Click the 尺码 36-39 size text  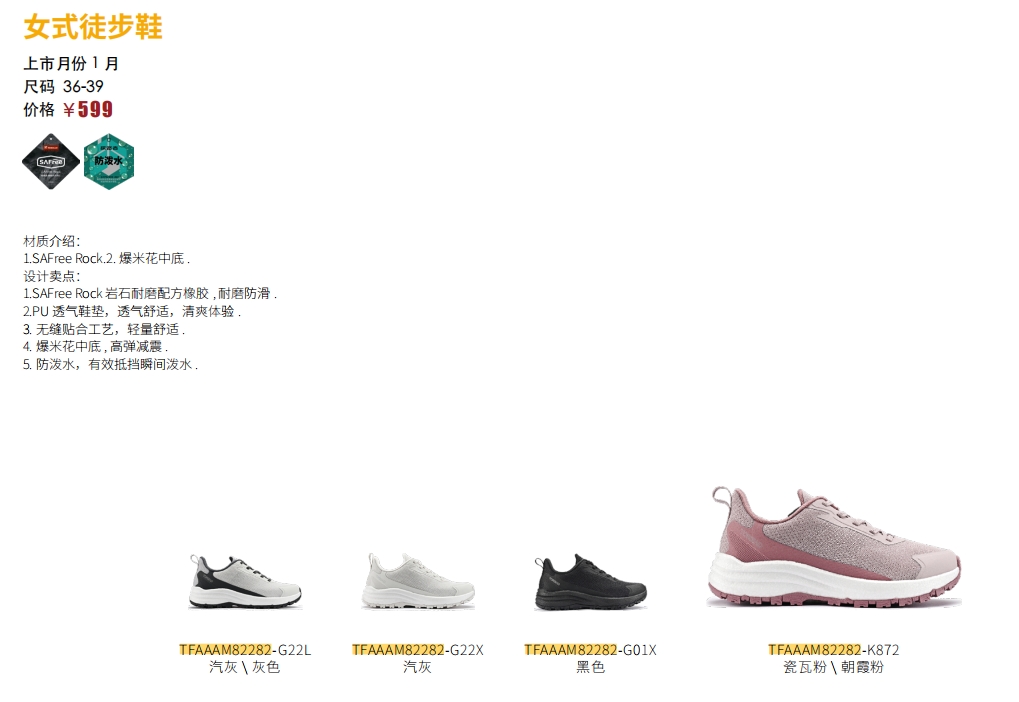click(63, 86)
